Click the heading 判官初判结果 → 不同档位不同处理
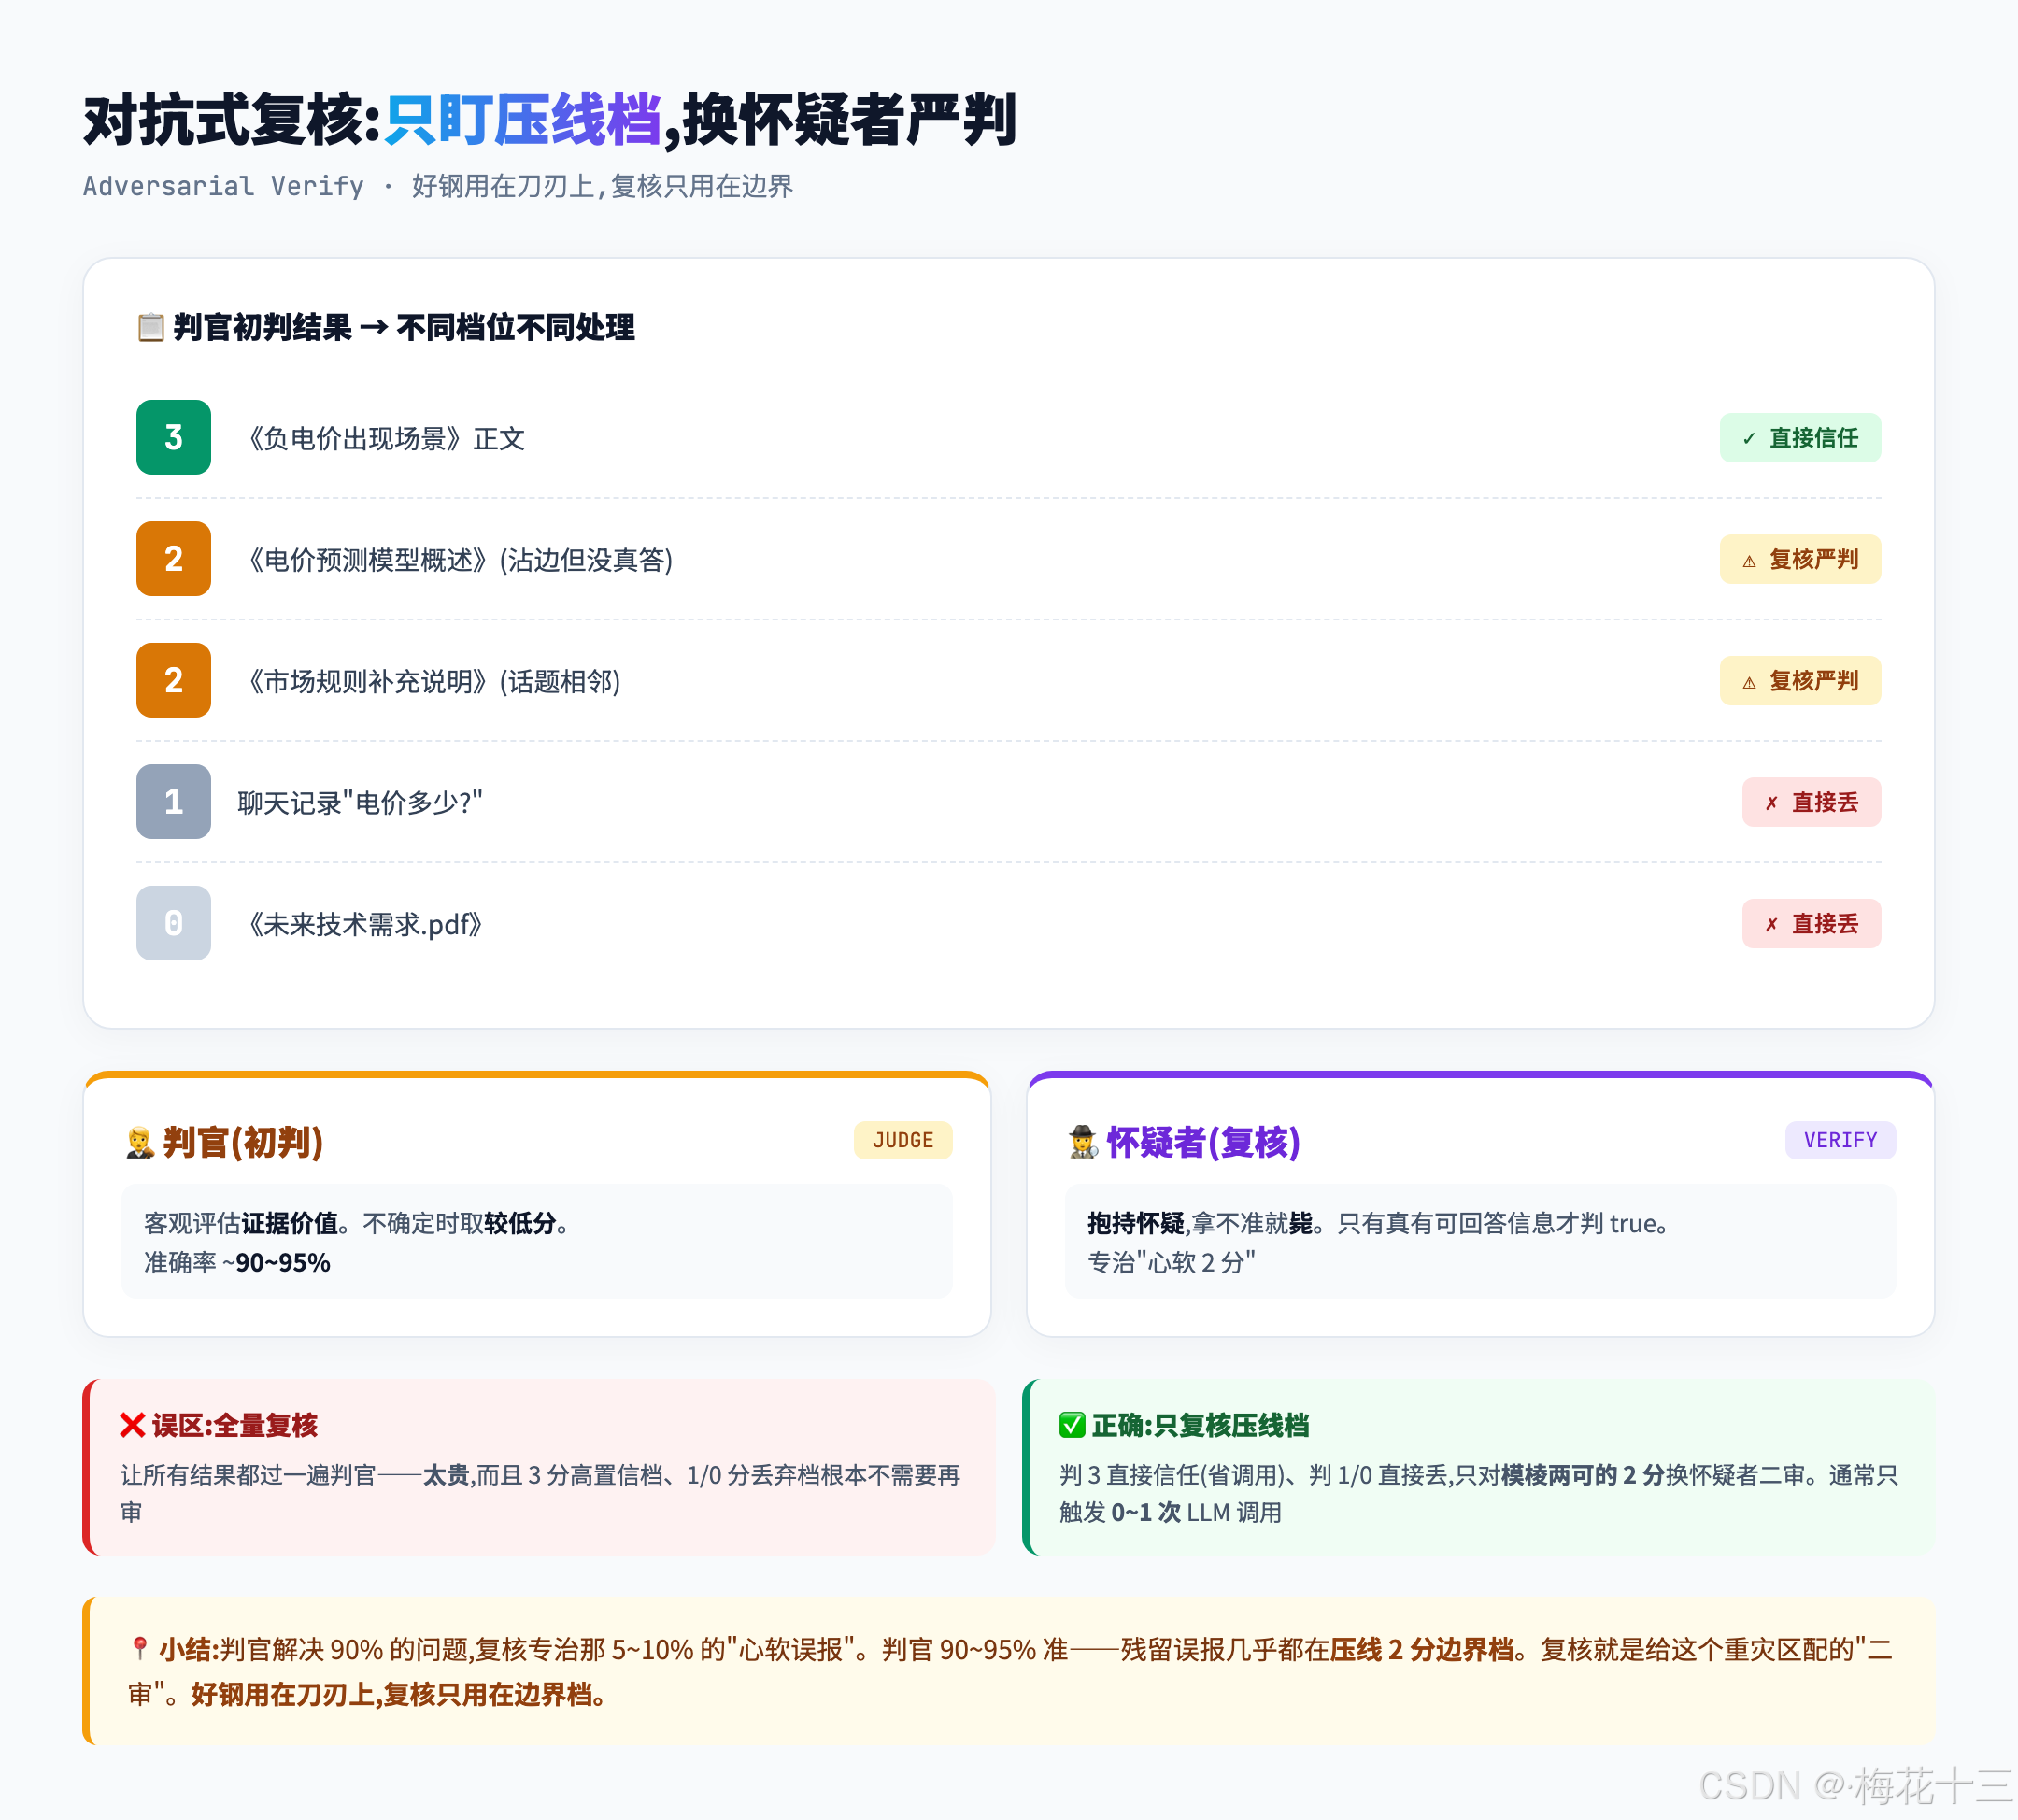Viewport: 2018px width, 1820px height. point(404,327)
